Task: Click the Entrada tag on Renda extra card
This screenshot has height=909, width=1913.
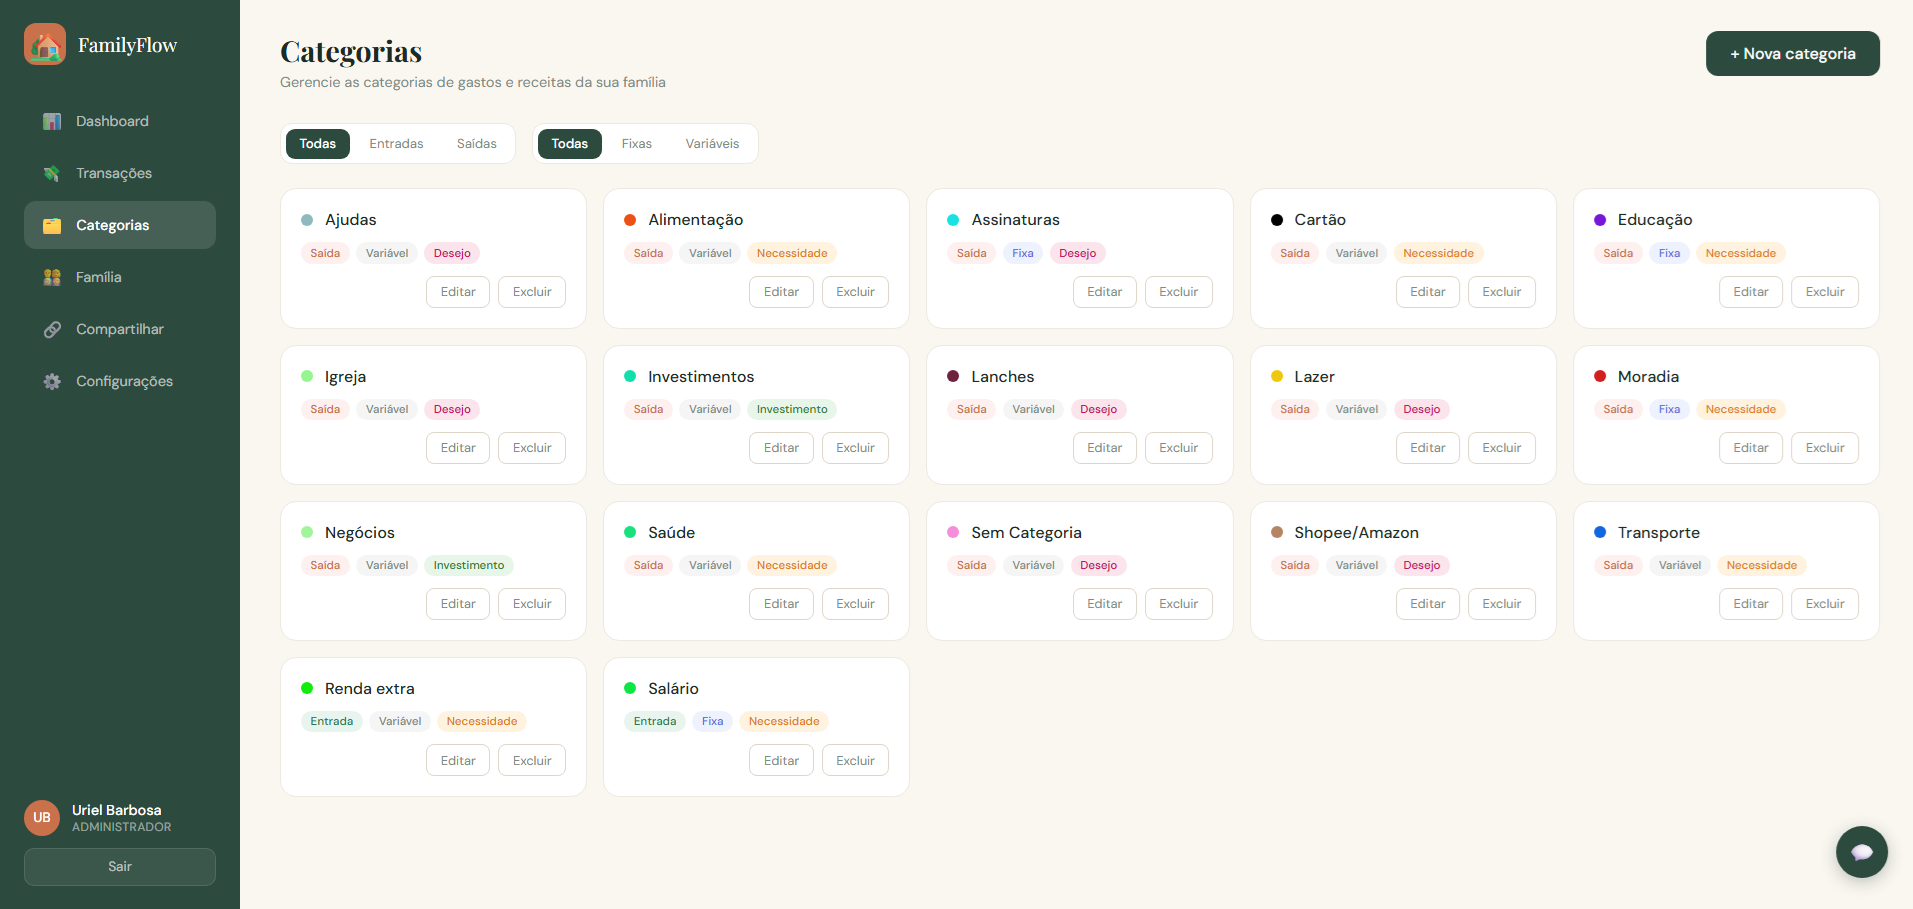Action: pyautogui.click(x=332, y=721)
